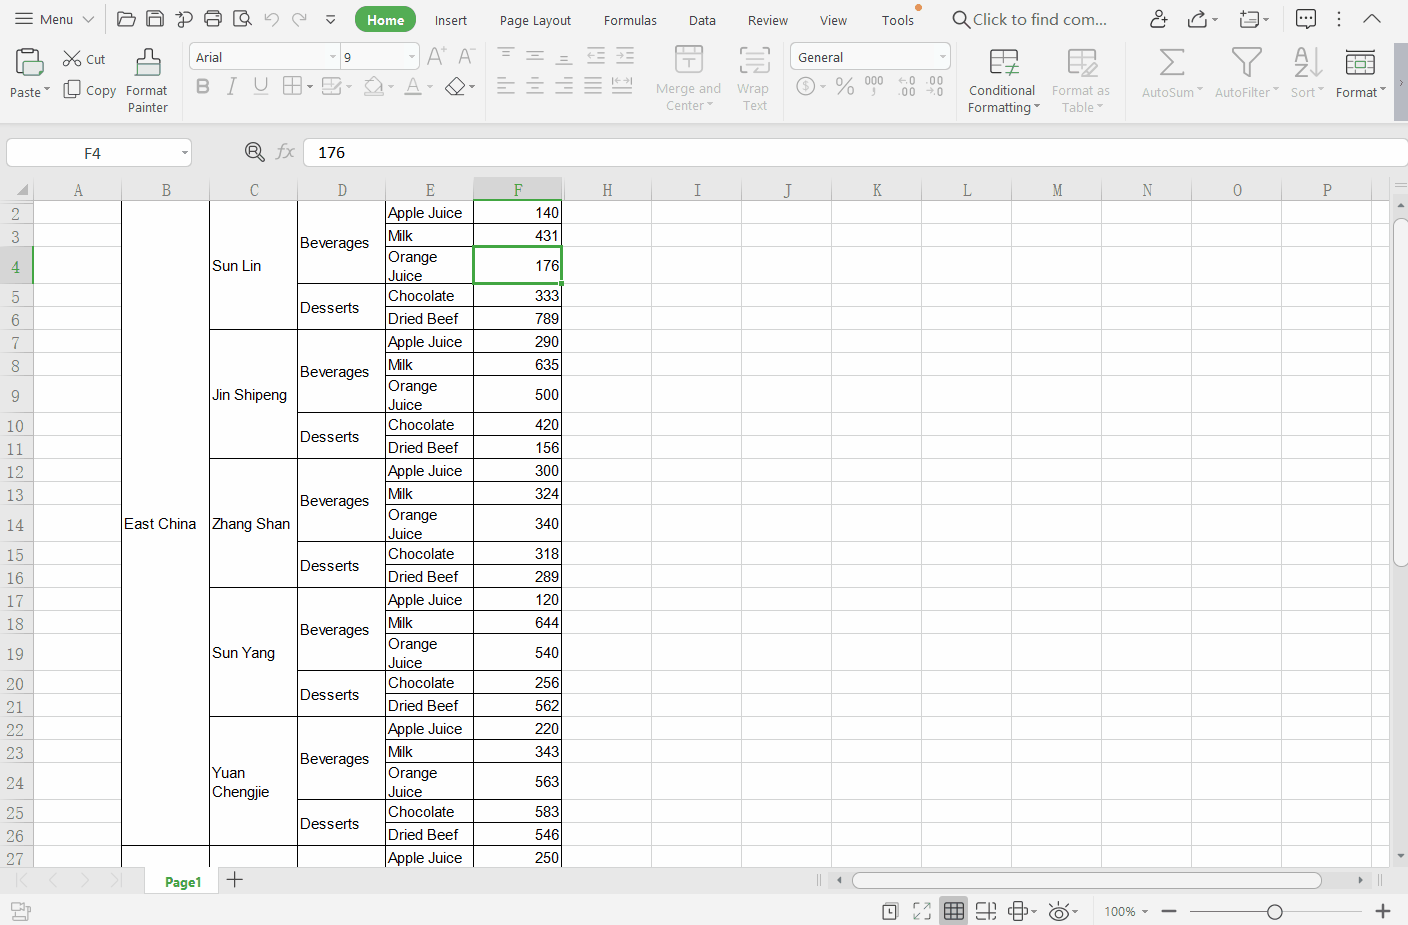The image size is (1408, 925).
Task: Click the Wrap Text icon
Action: (x=754, y=79)
